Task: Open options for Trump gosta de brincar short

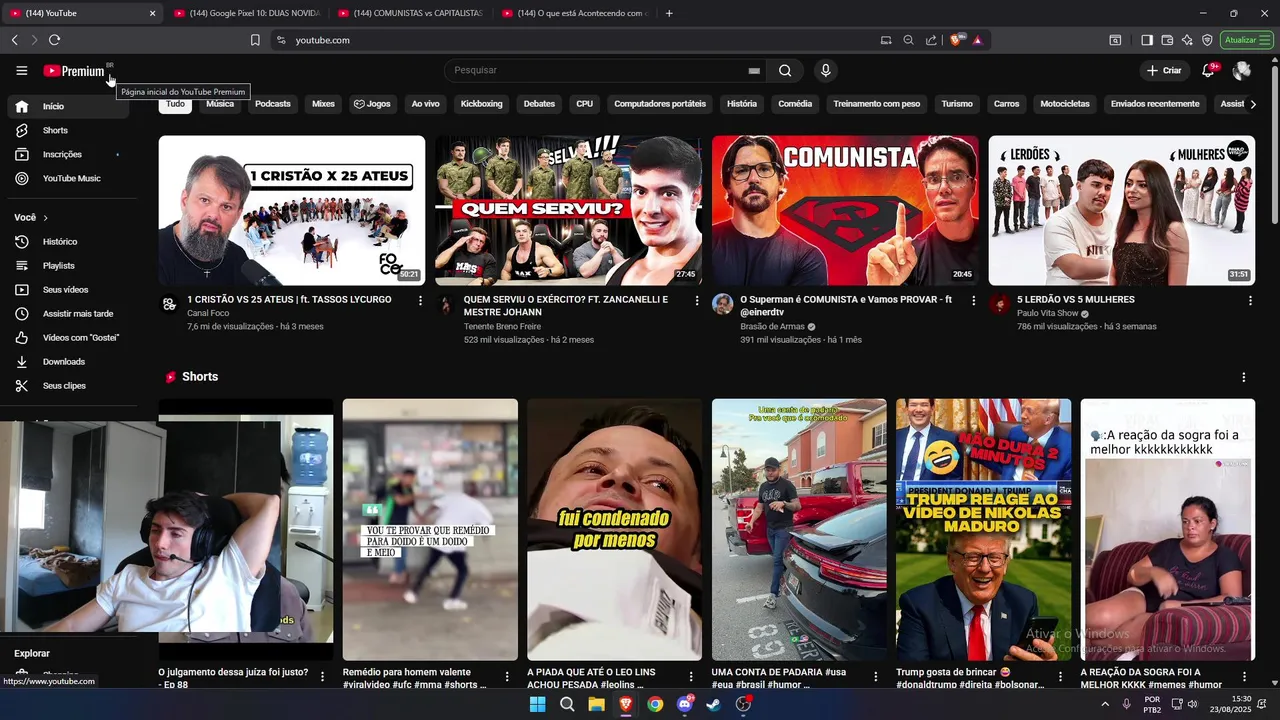Action: pos(1060,677)
